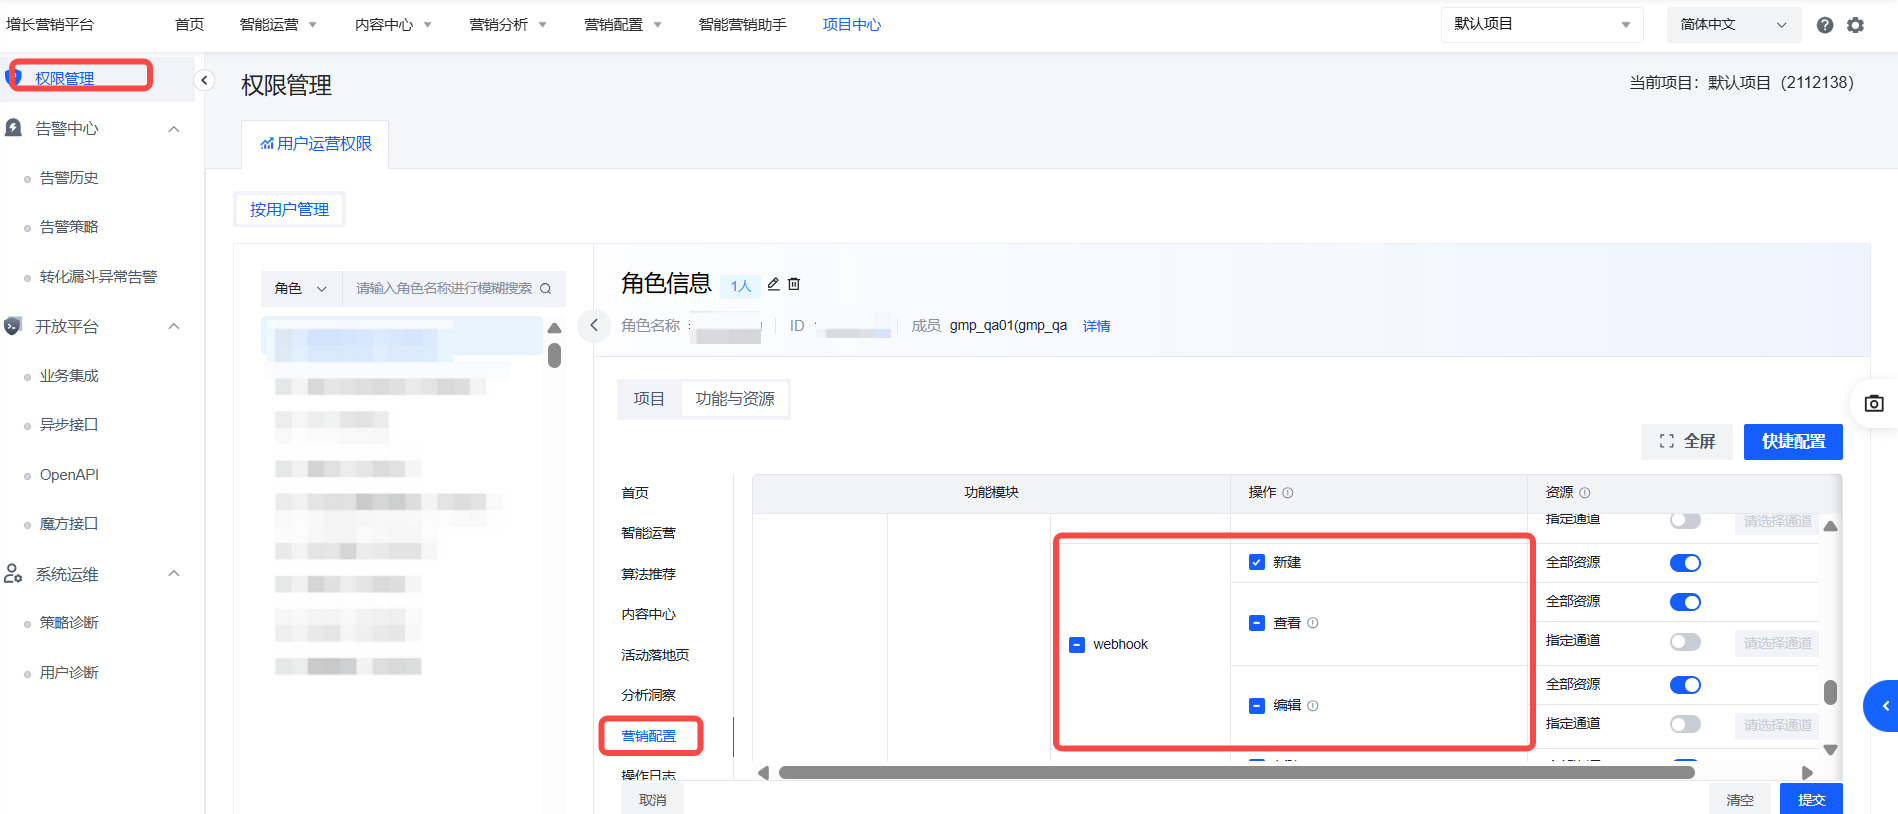Open the 详情 link next to member
This screenshot has height=814, width=1898.
click(1096, 326)
